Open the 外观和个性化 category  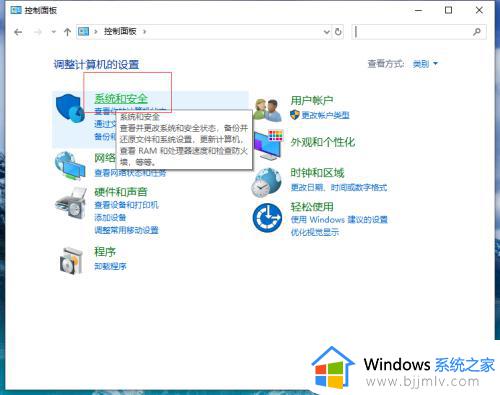(323, 142)
